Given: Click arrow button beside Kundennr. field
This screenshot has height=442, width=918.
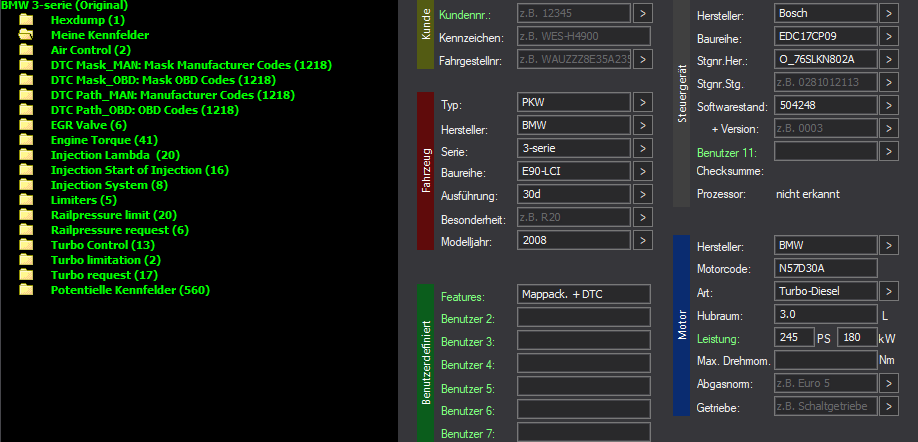Looking at the screenshot, I should [643, 13].
